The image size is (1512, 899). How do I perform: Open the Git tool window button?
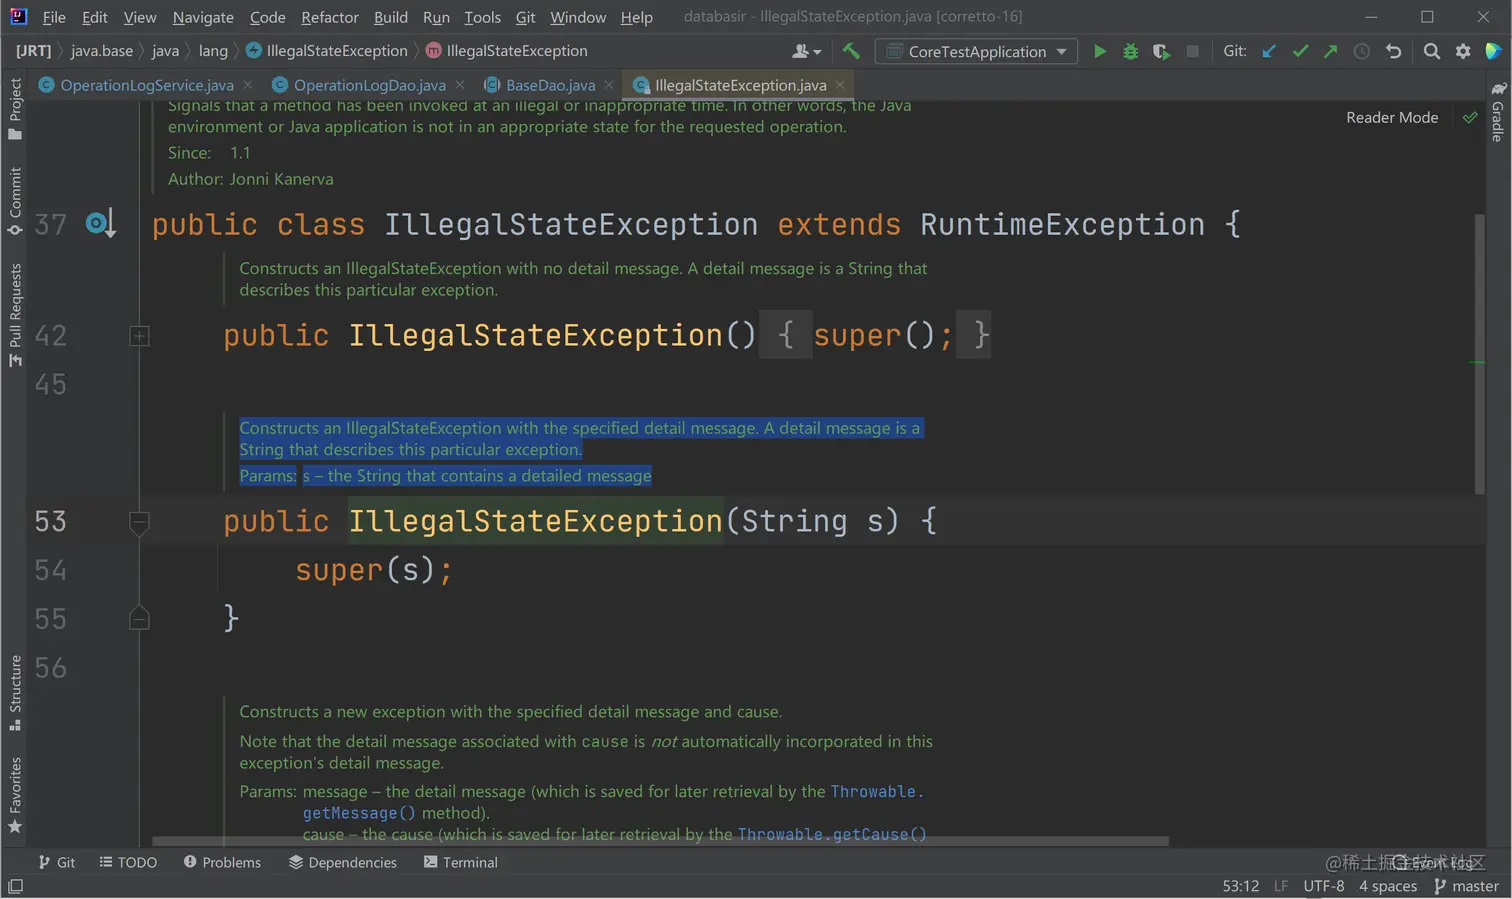click(56, 862)
